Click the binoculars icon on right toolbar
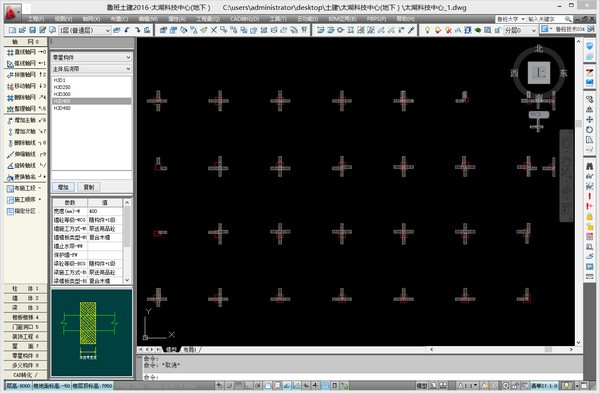Image resolution: width=600 pixels, height=394 pixels. [x=589, y=166]
